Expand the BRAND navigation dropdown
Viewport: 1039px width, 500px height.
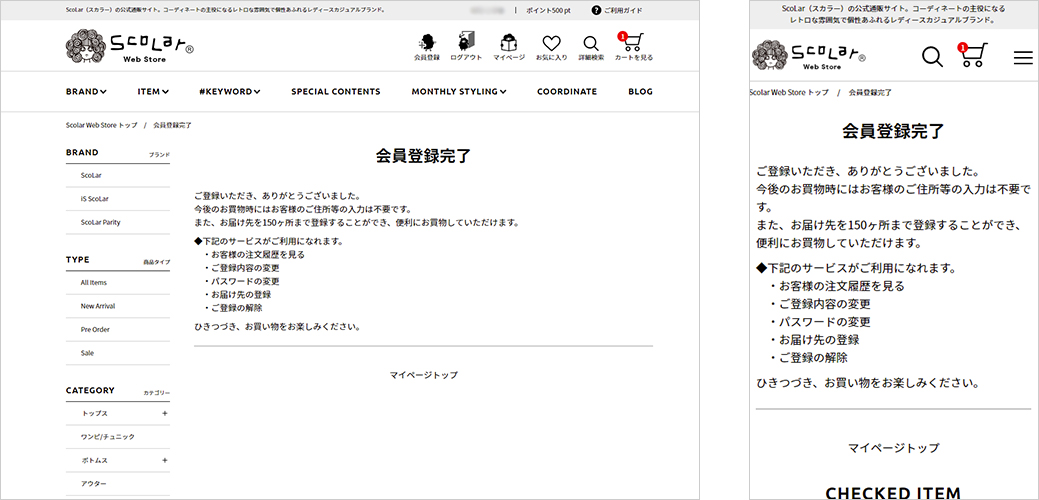point(86,91)
